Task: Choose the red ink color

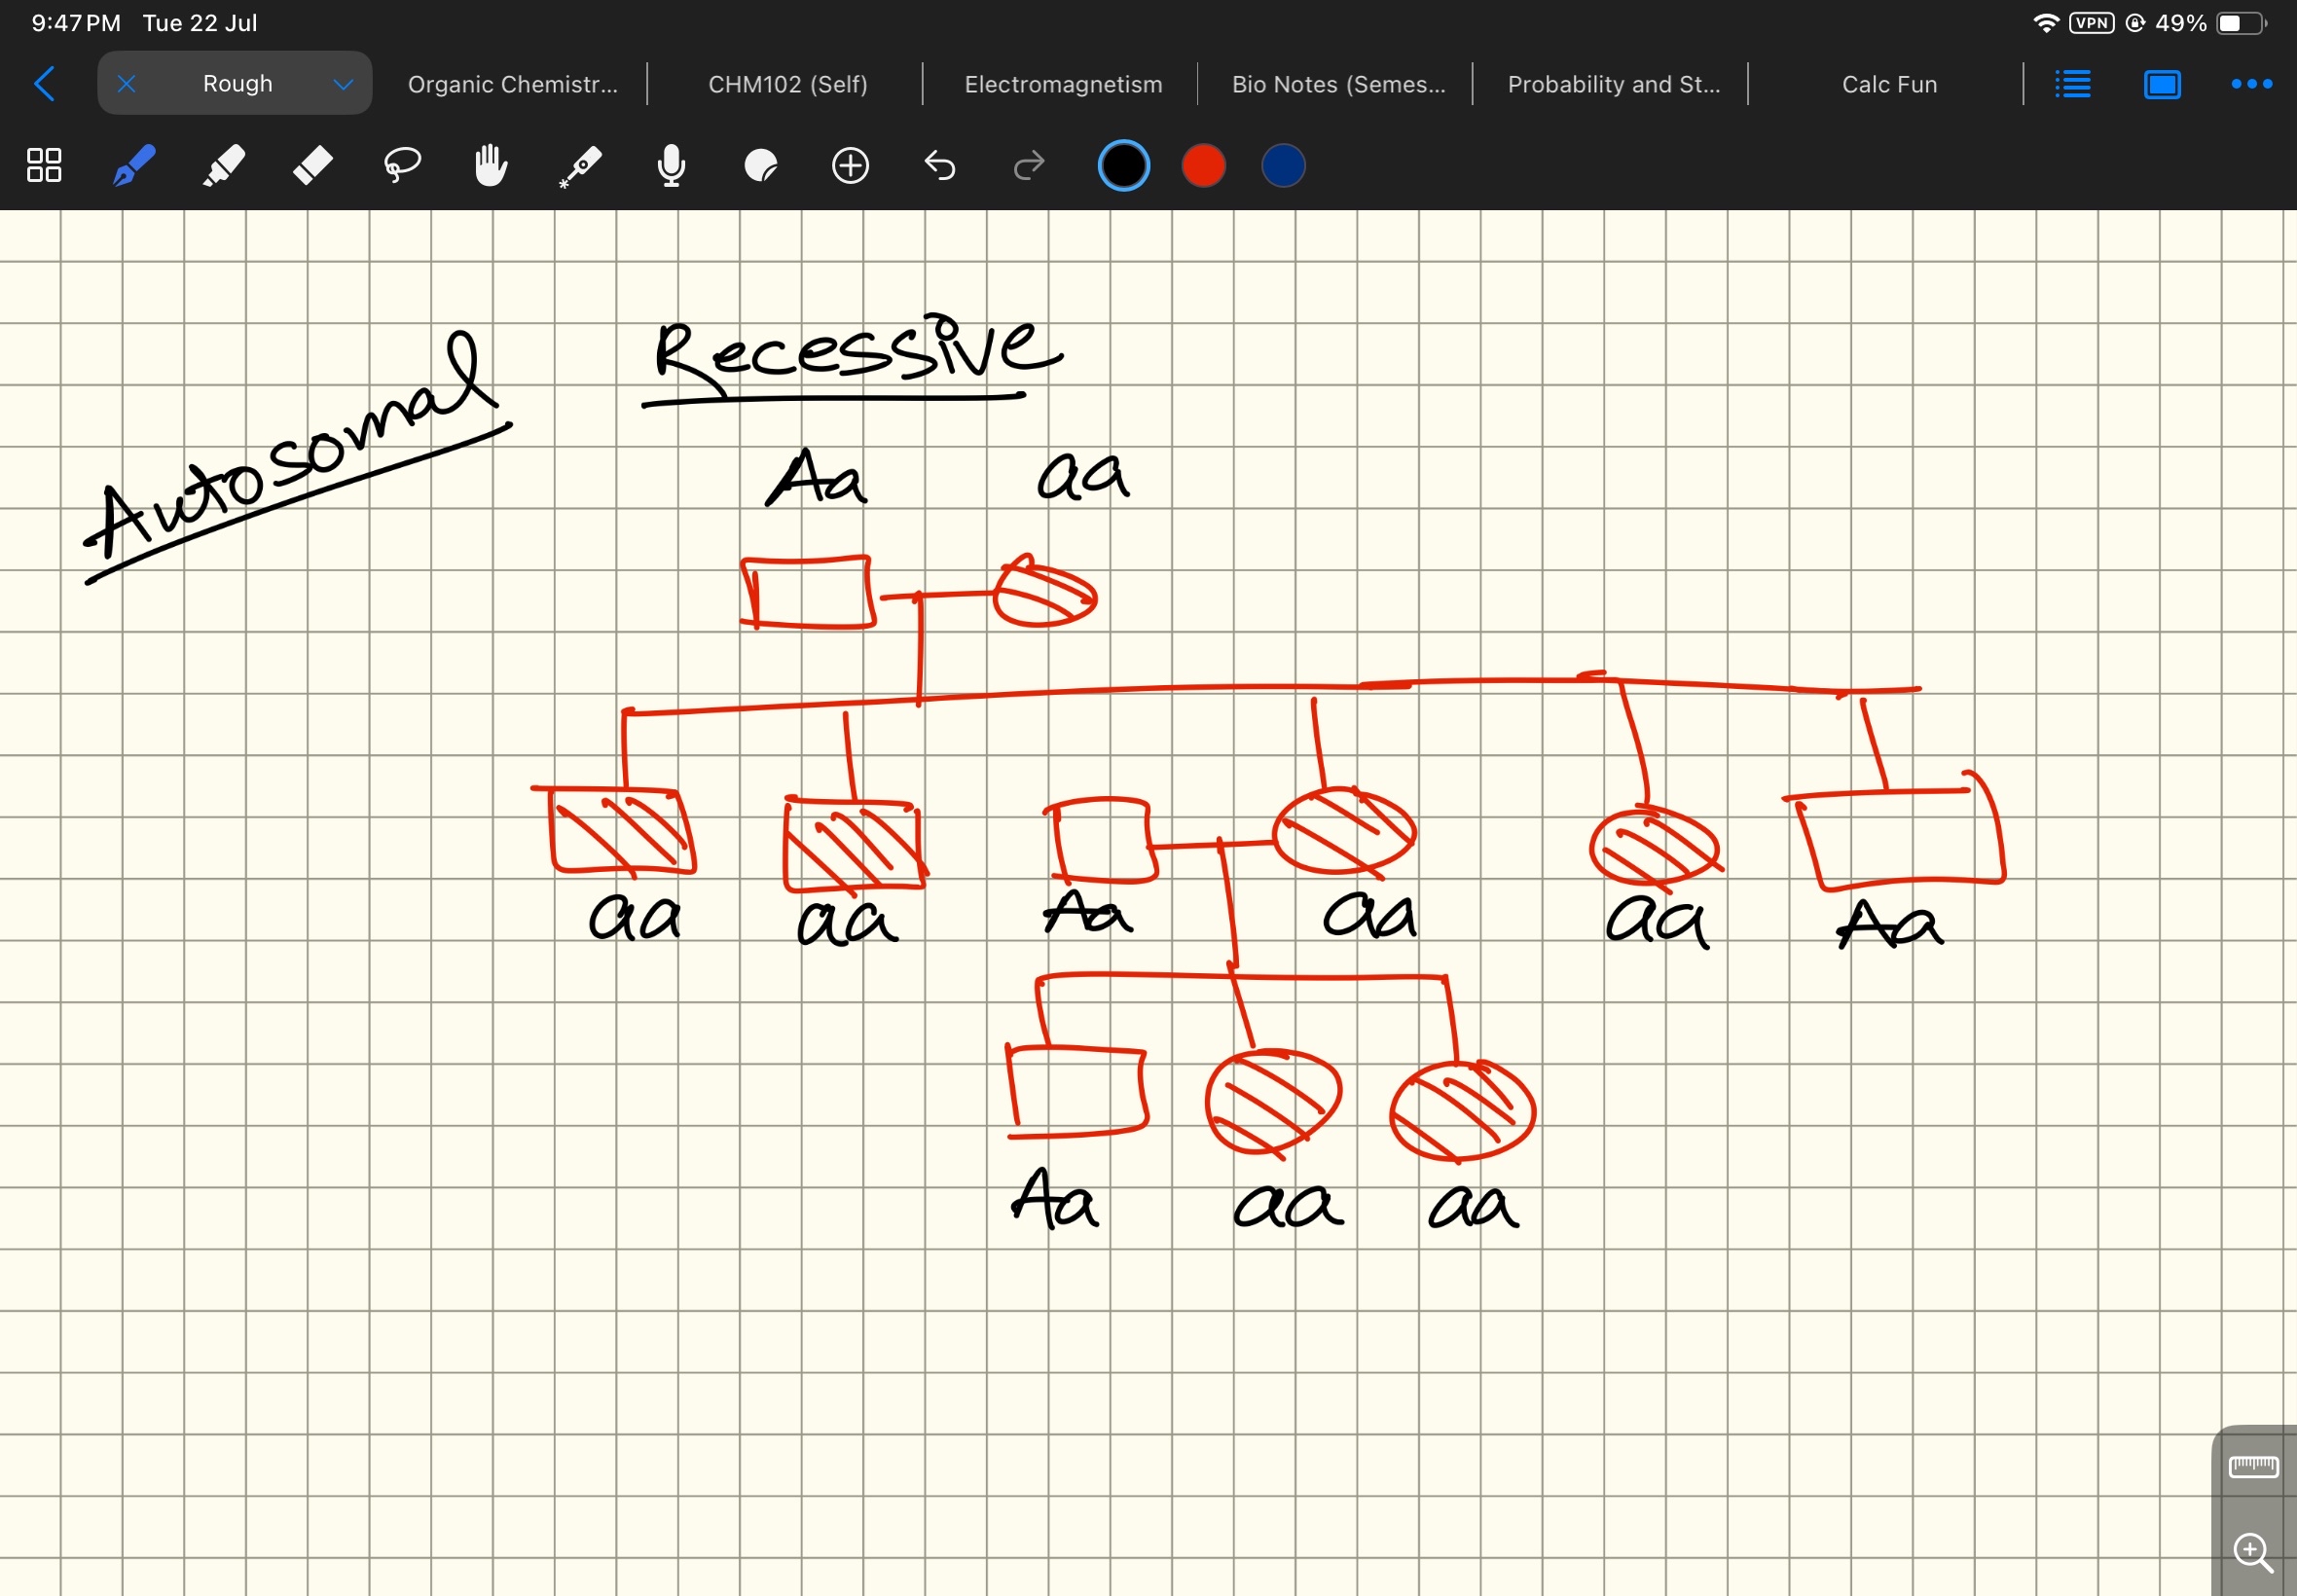Action: 1203,165
